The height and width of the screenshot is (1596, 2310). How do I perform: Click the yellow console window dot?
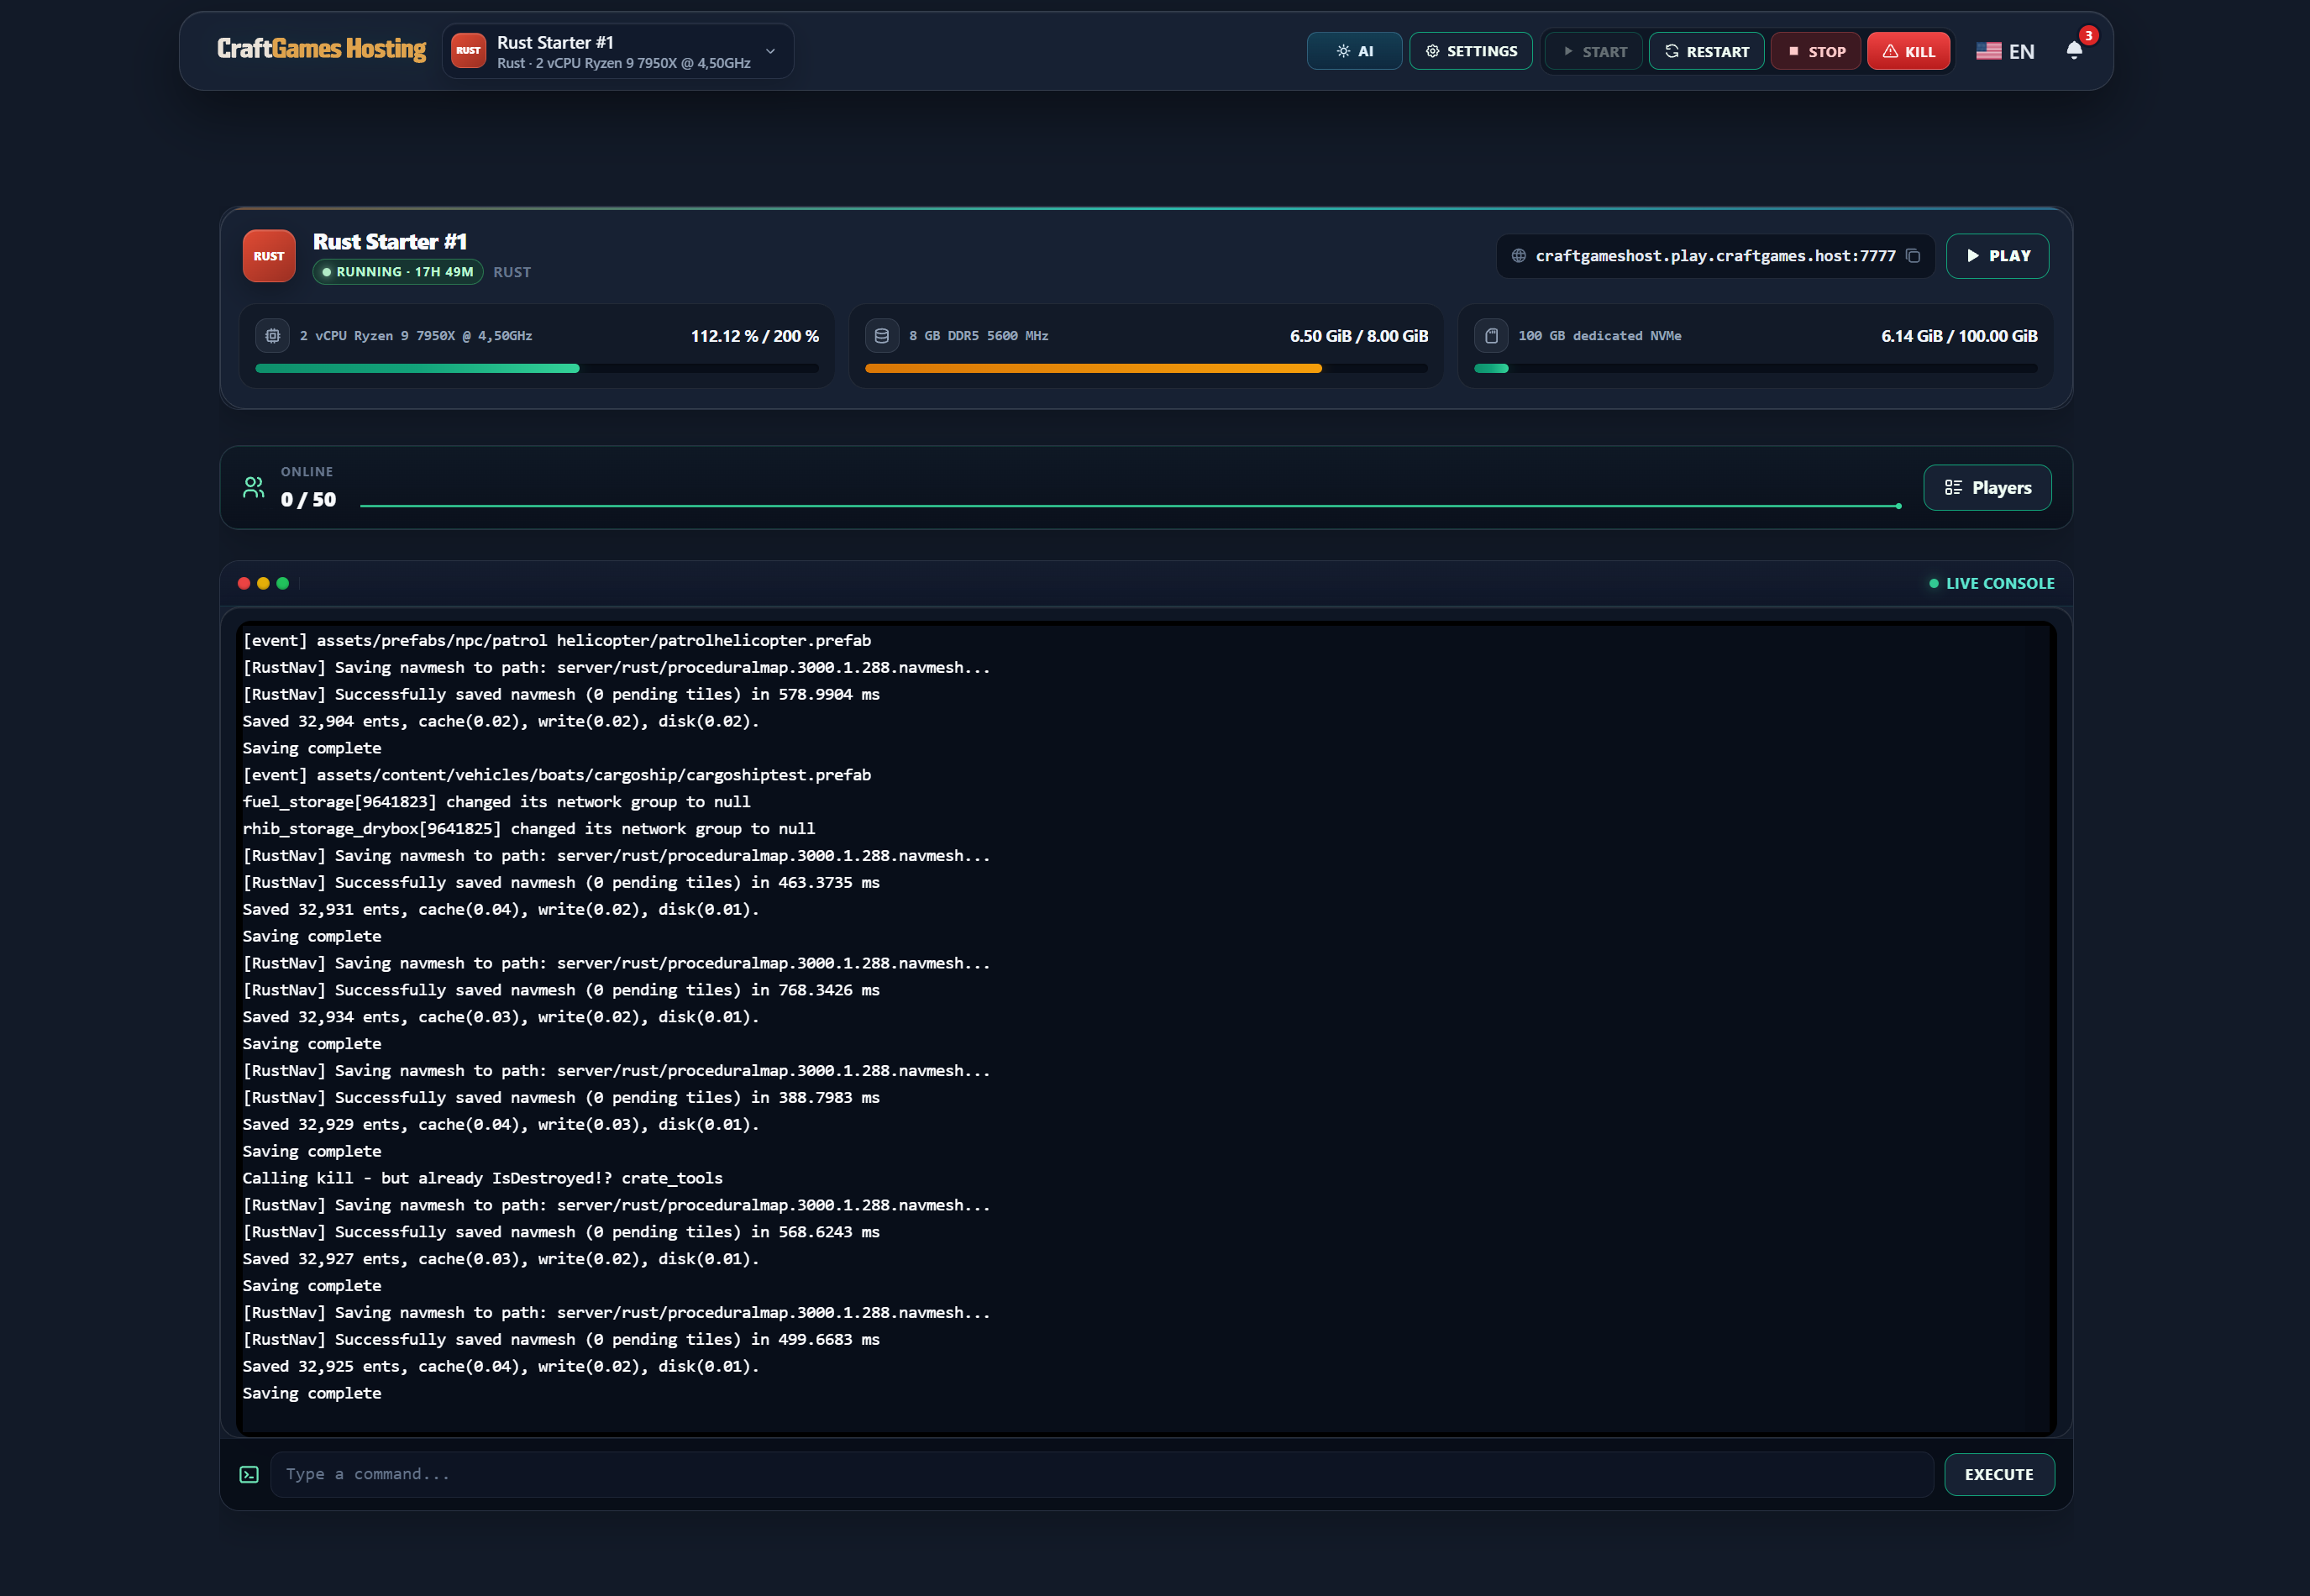coord(263,584)
